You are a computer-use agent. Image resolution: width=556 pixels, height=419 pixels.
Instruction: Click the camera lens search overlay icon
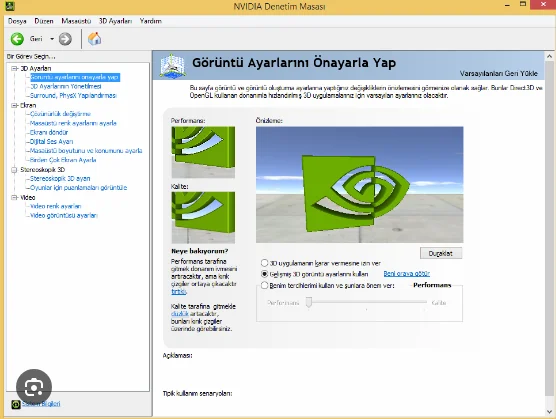pyautogui.click(x=34, y=387)
